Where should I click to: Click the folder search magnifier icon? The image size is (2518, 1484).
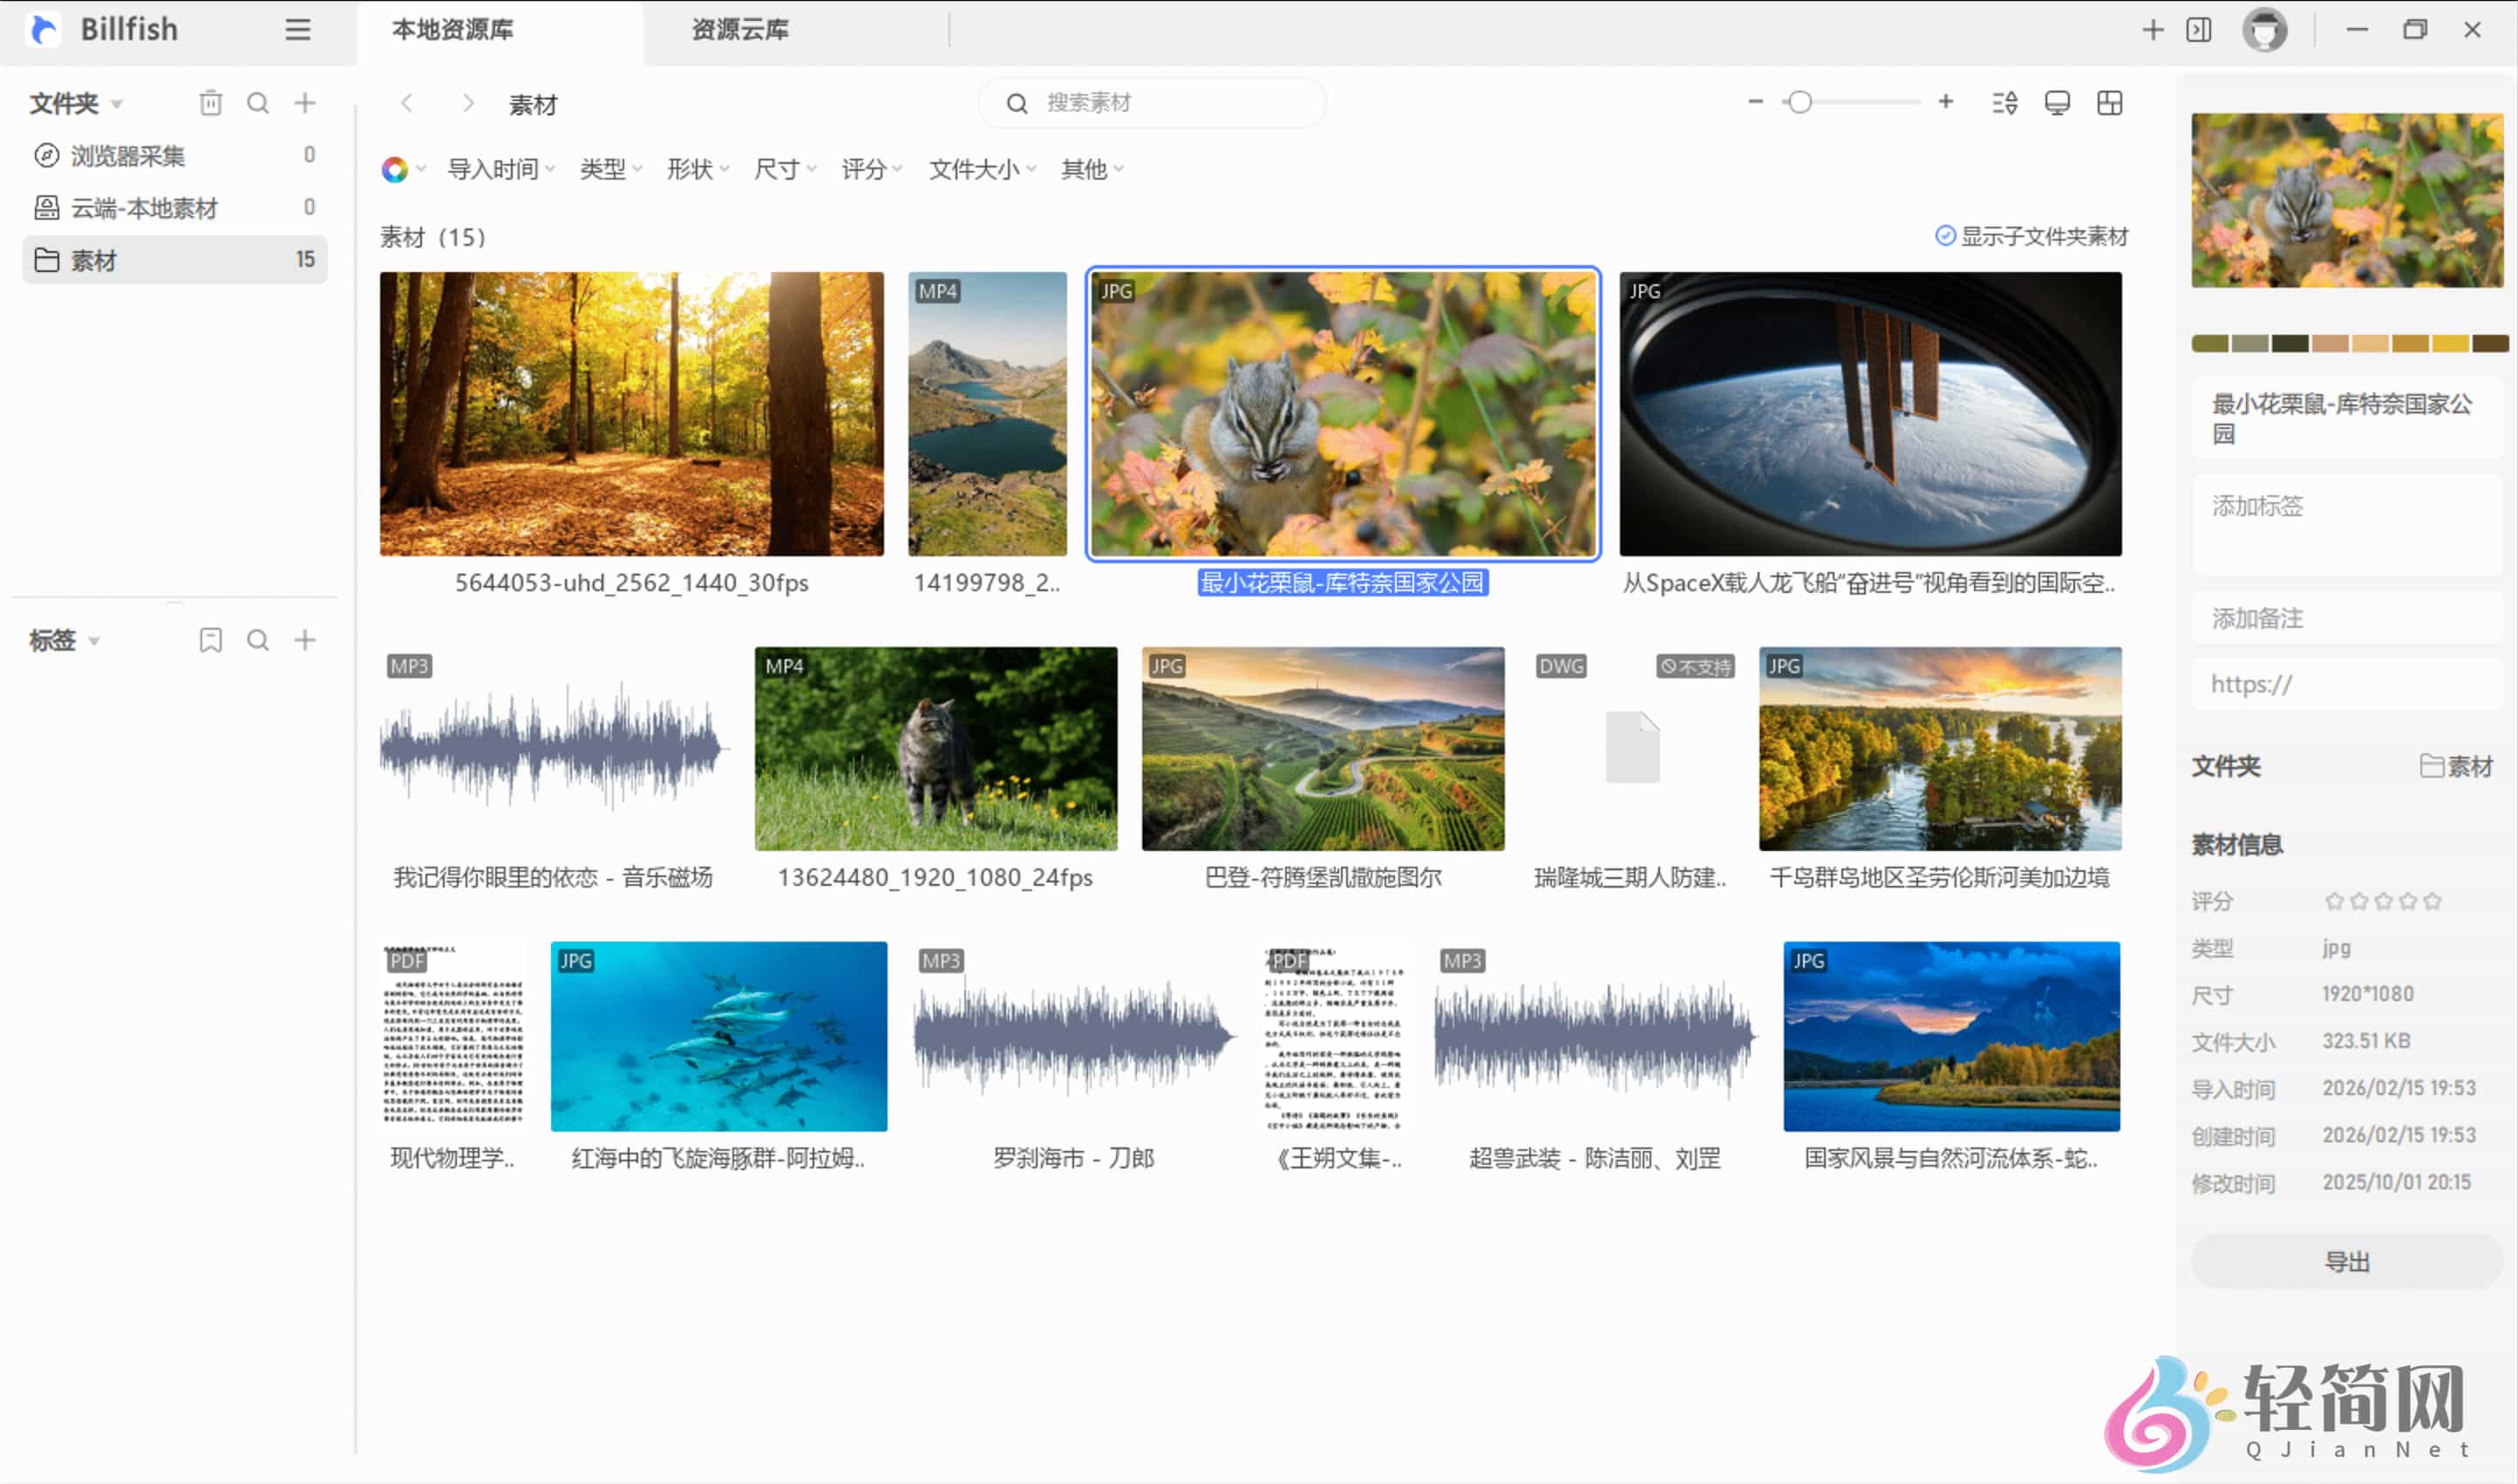[x=258, y=102]
